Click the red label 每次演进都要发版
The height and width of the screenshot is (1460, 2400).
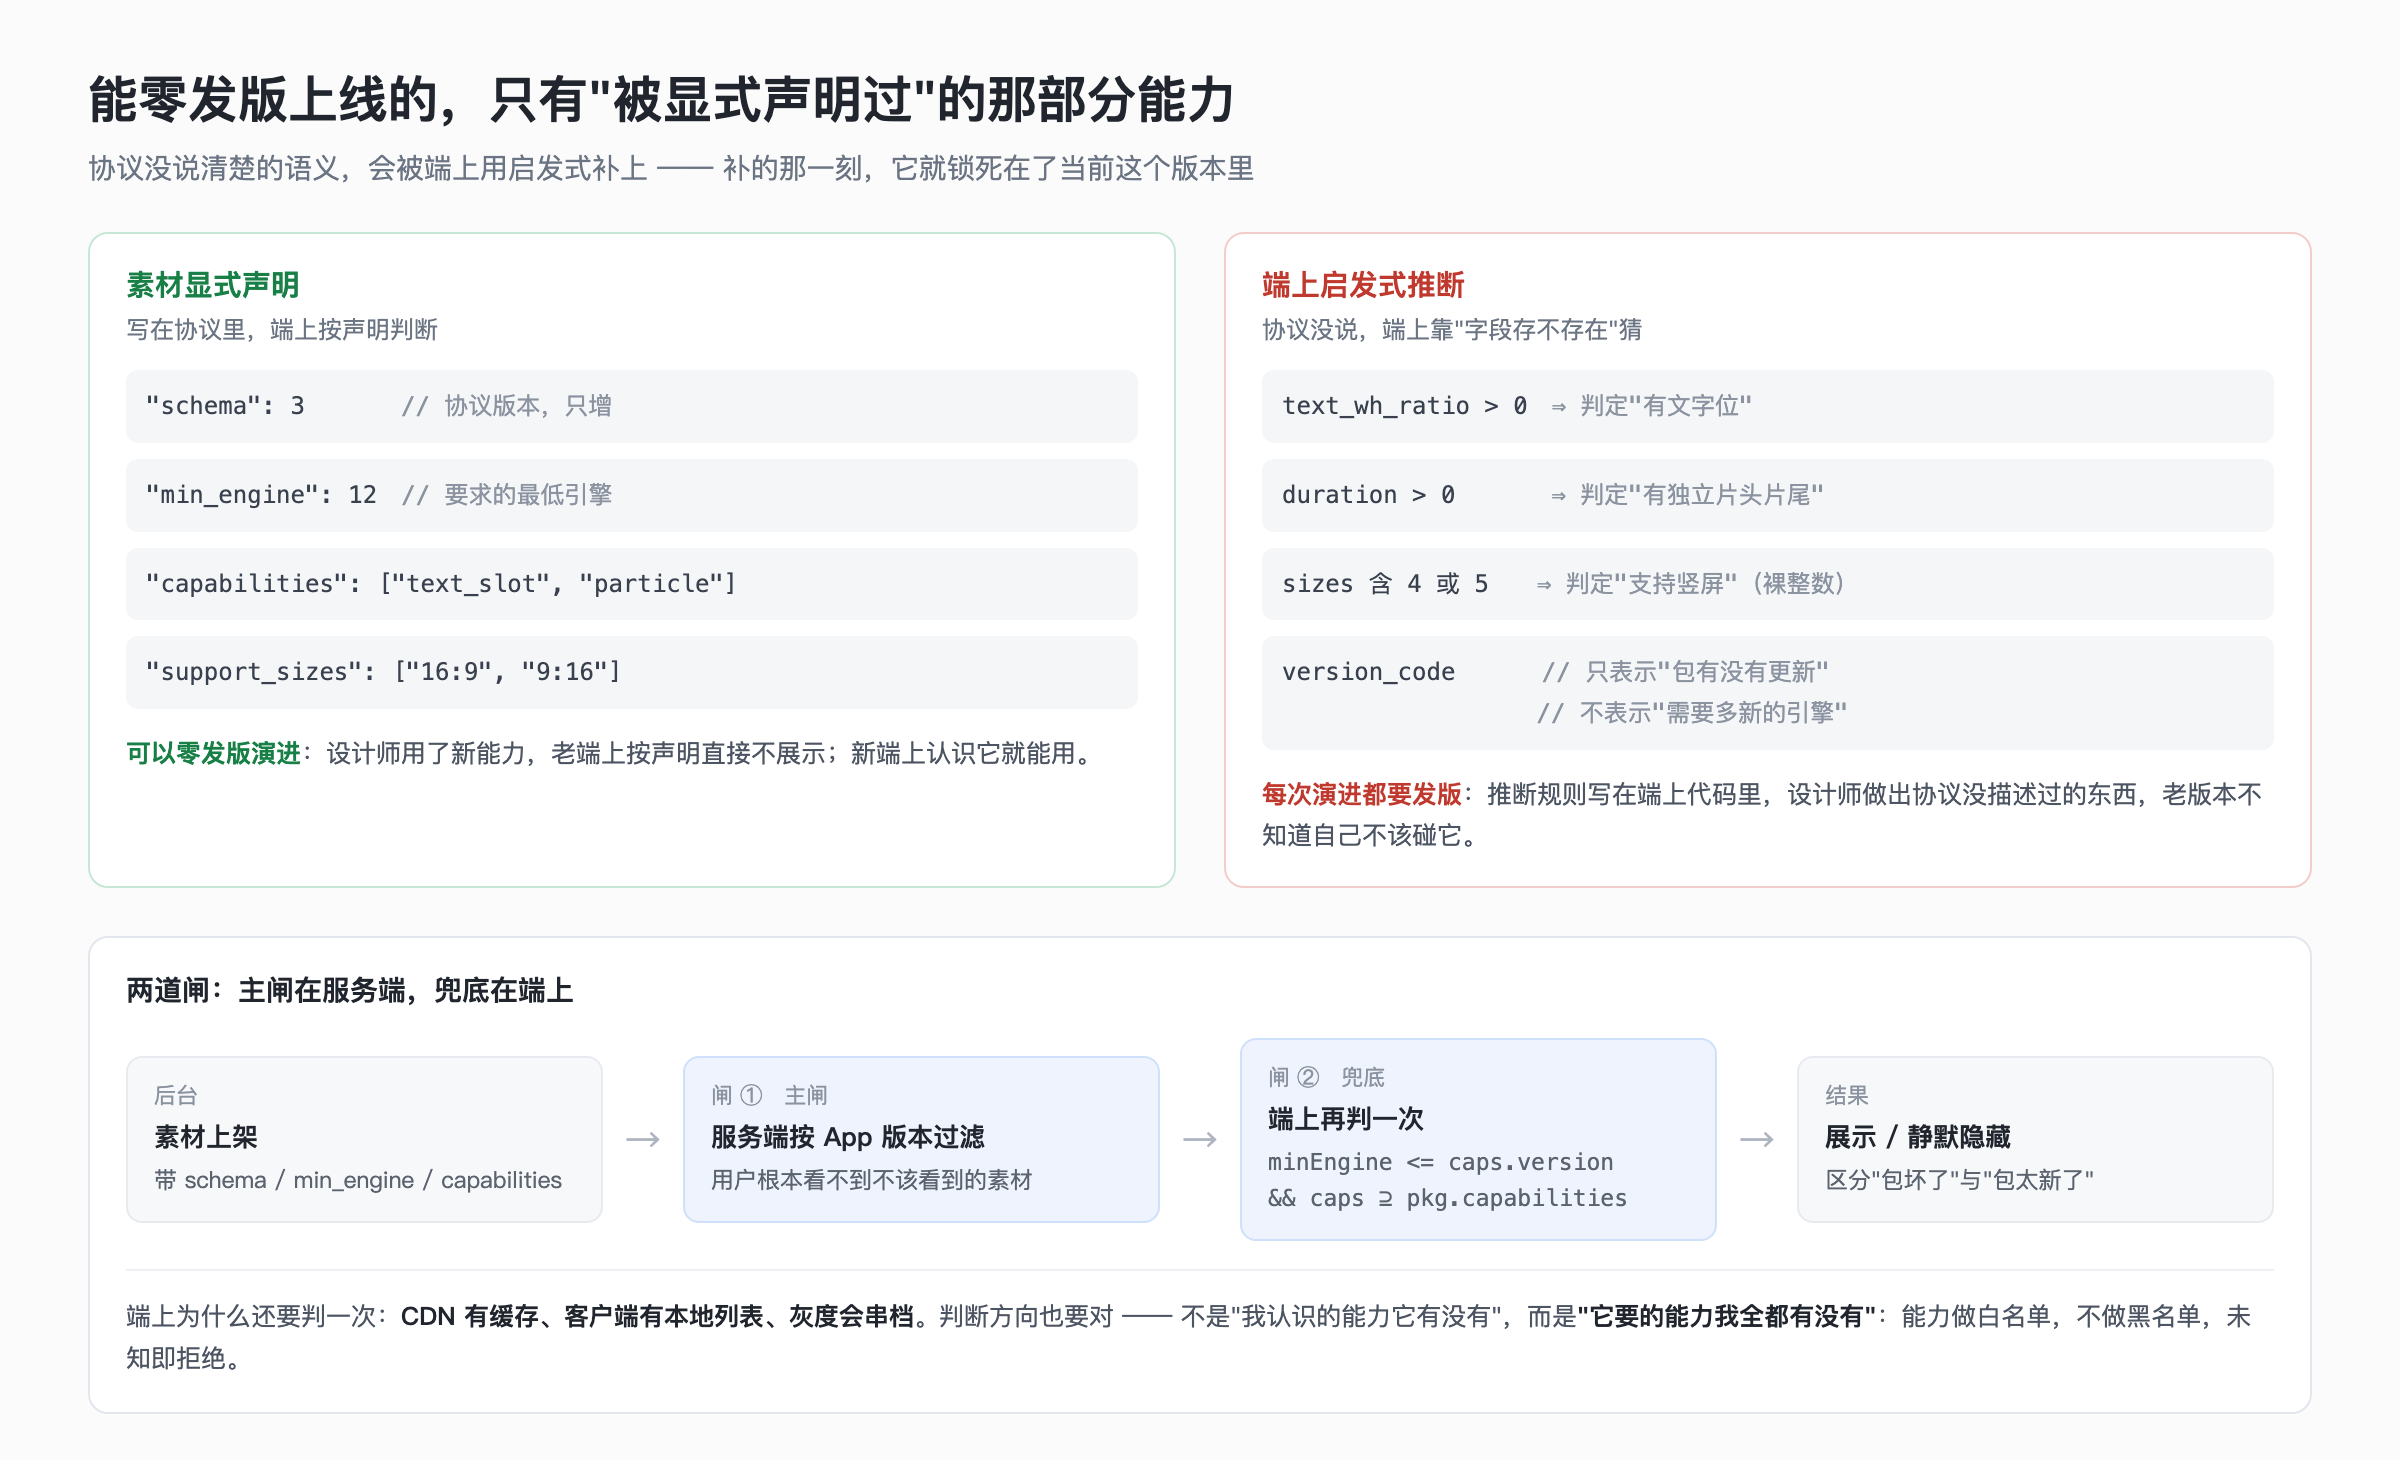[x=1362, y=794]
